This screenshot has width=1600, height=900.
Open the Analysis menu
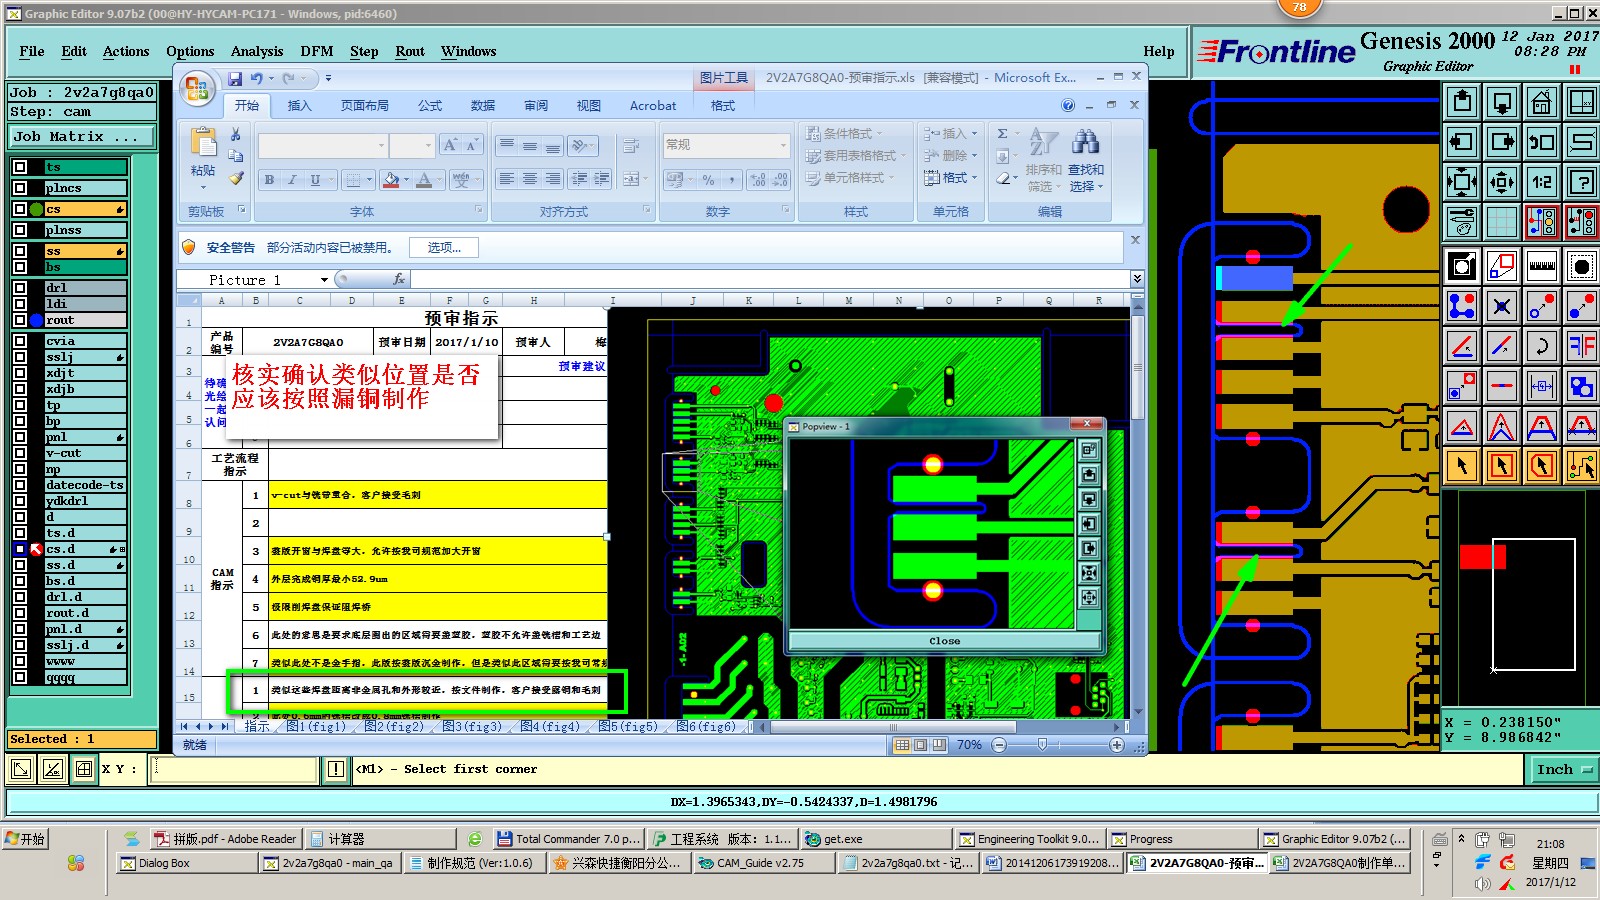coord(257,51)
